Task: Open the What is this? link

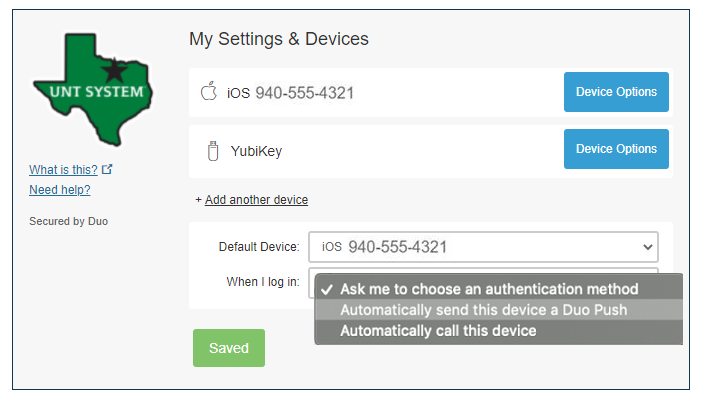Action: point(63,170)
